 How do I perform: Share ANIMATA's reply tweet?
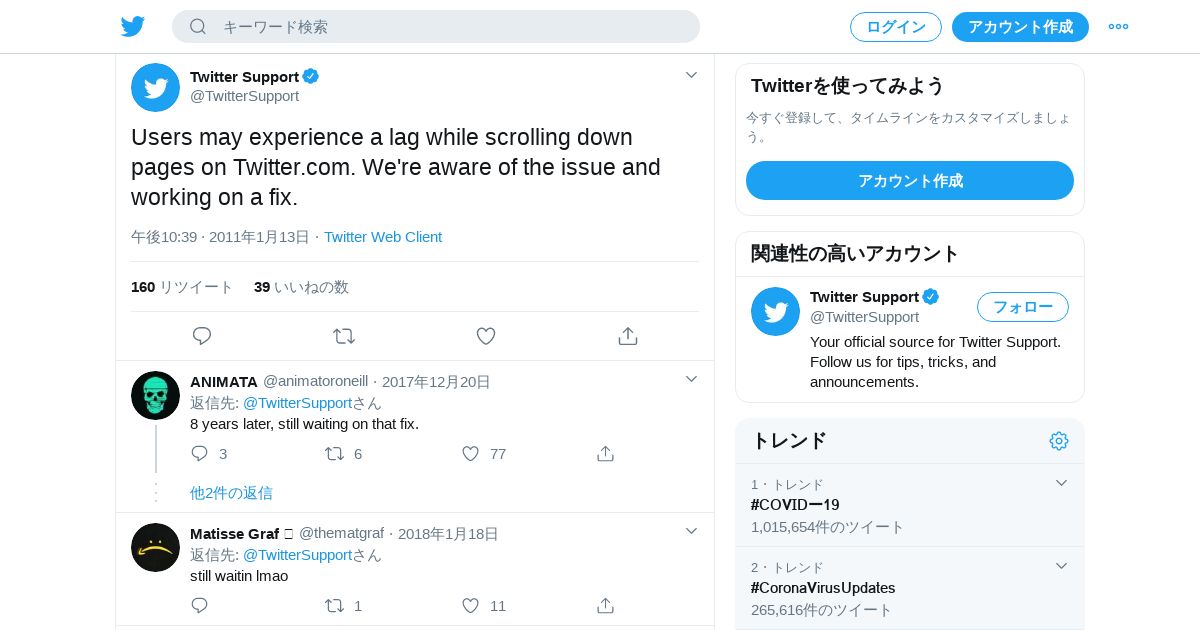point(605,454)
